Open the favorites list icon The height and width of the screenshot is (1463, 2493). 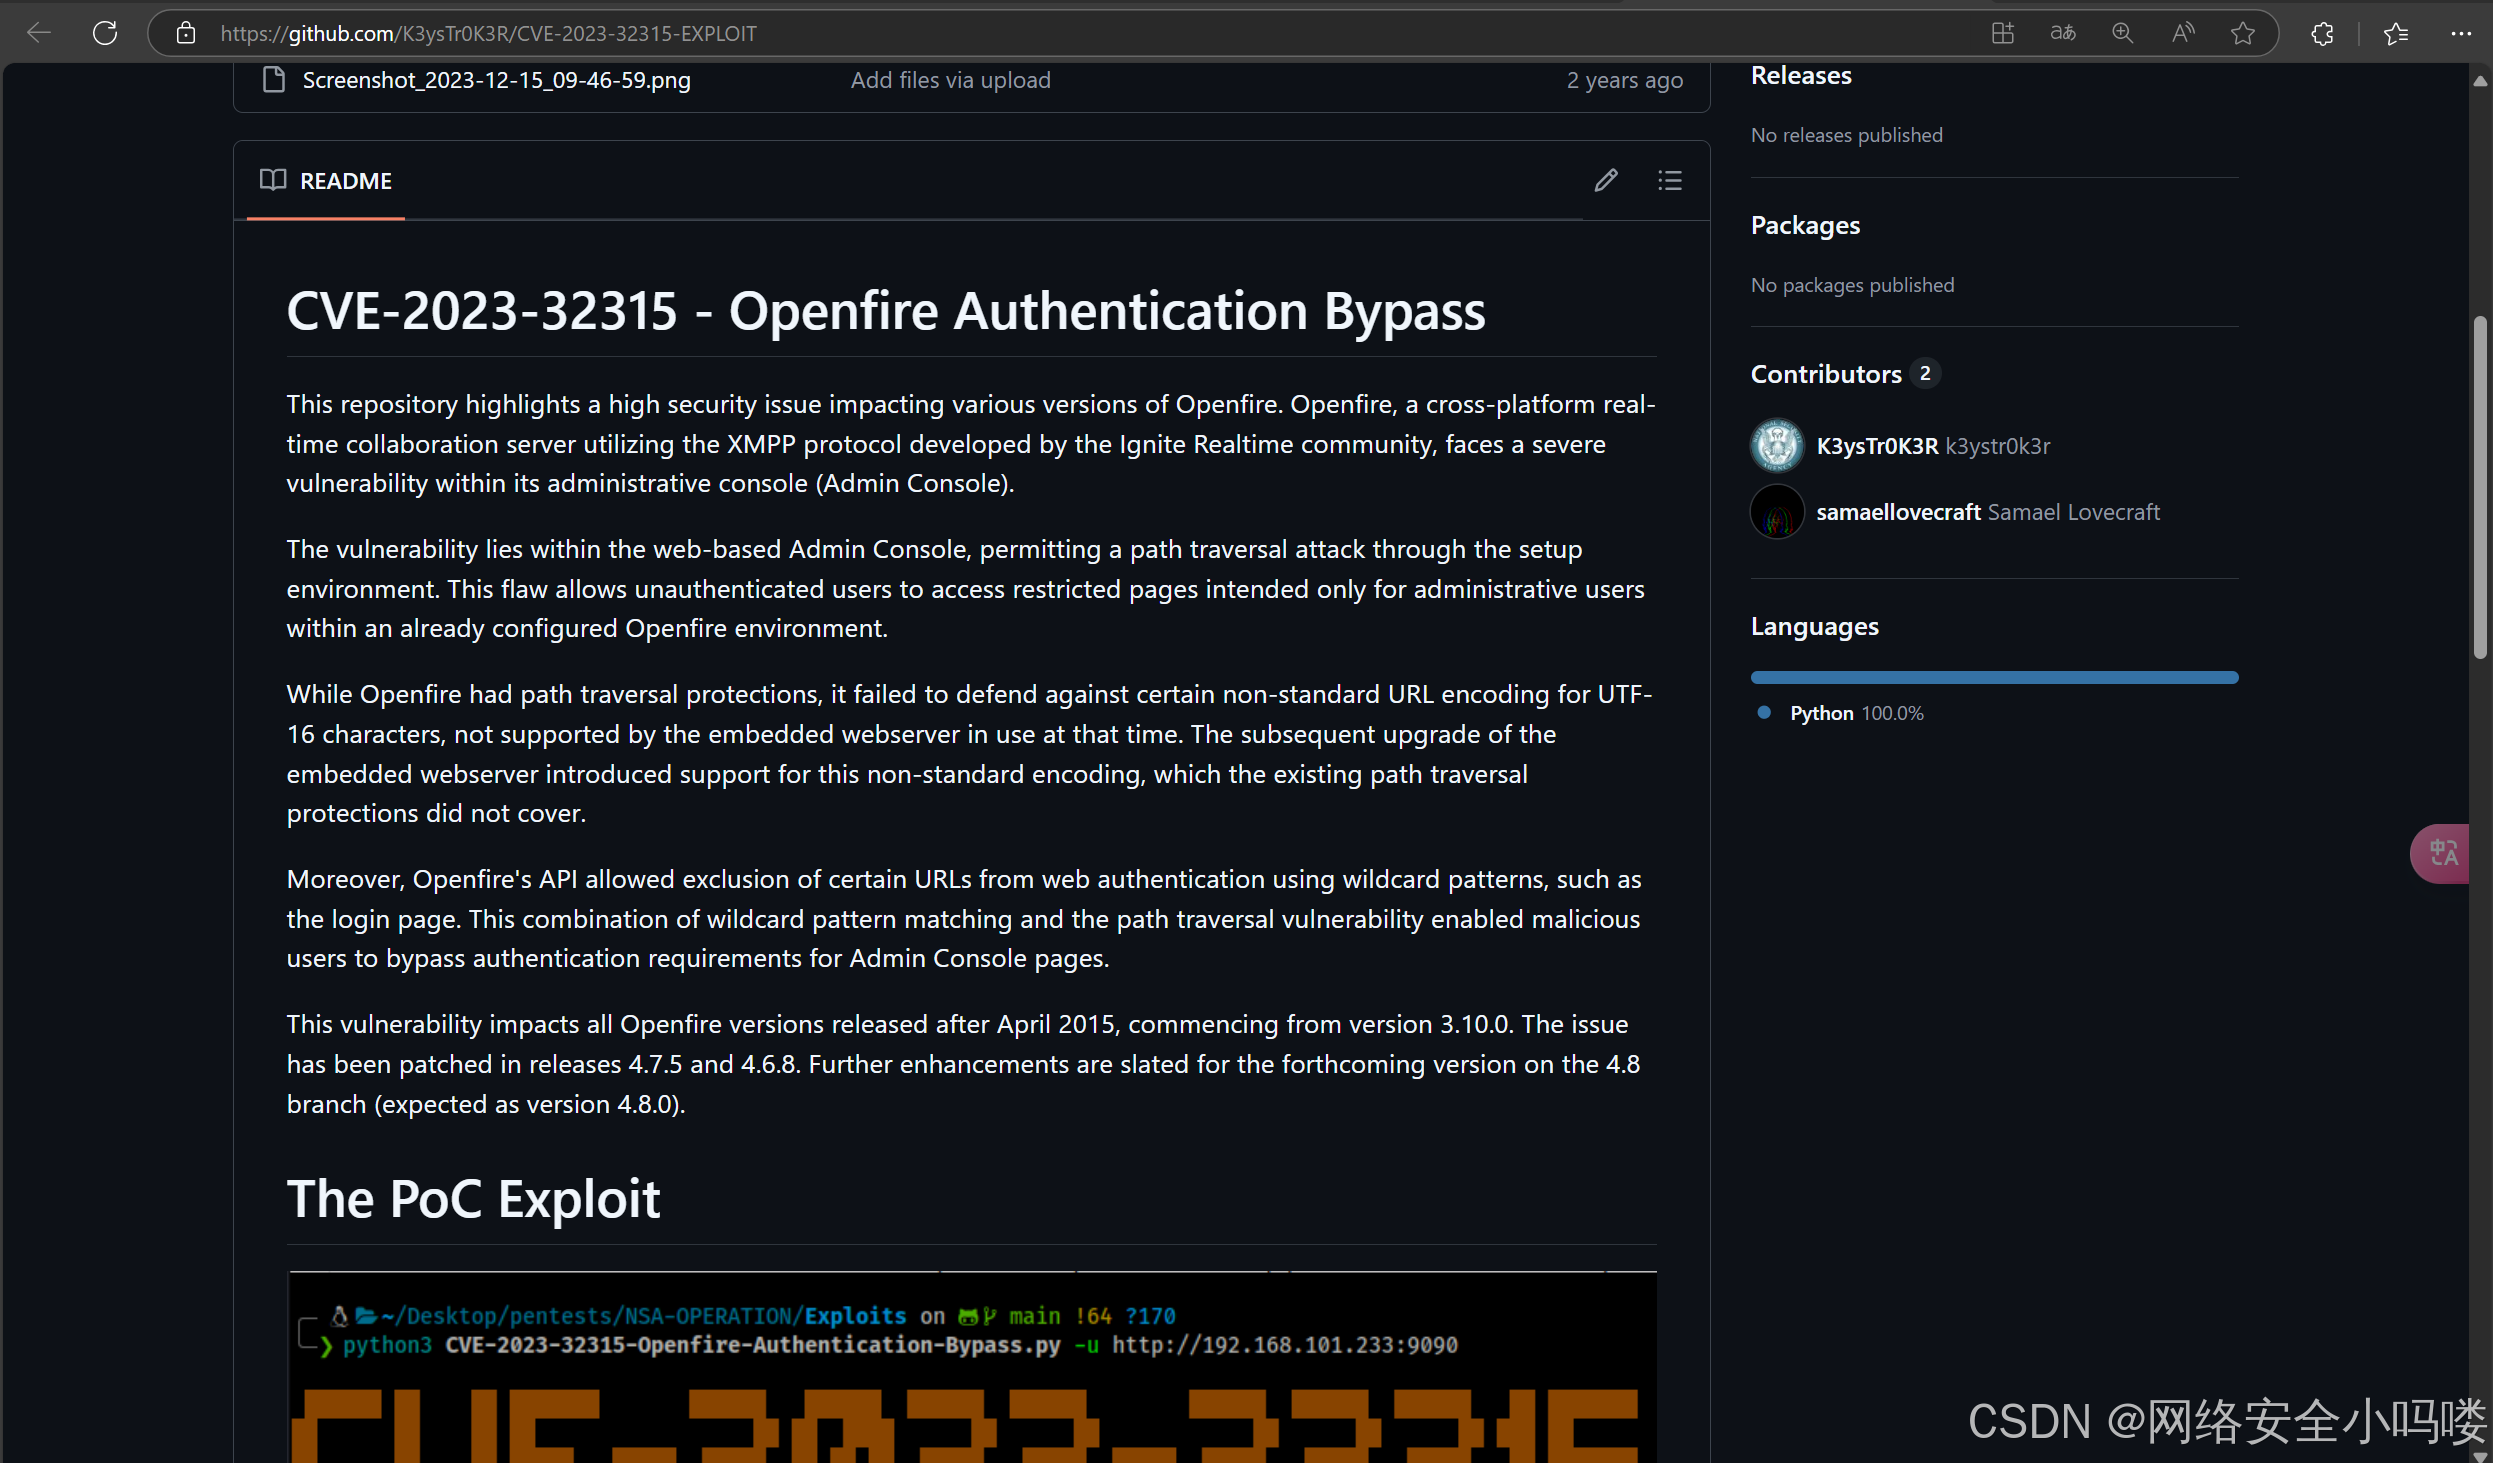point(2396,33)
